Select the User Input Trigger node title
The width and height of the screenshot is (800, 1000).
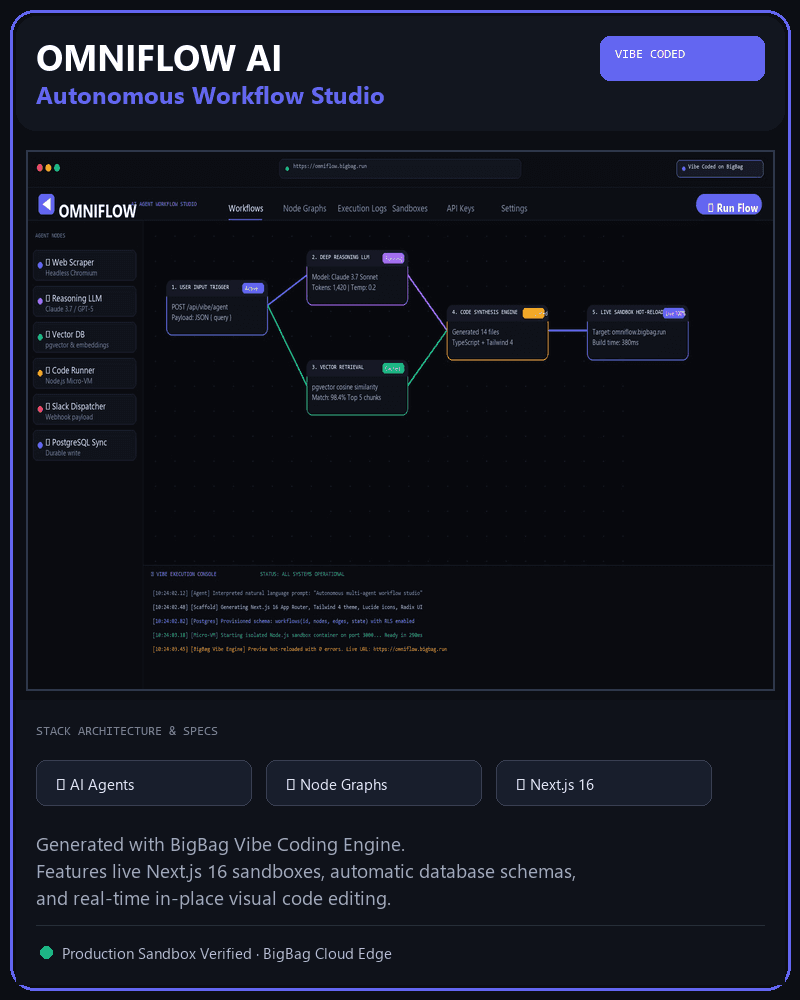(x=200, y=288)
